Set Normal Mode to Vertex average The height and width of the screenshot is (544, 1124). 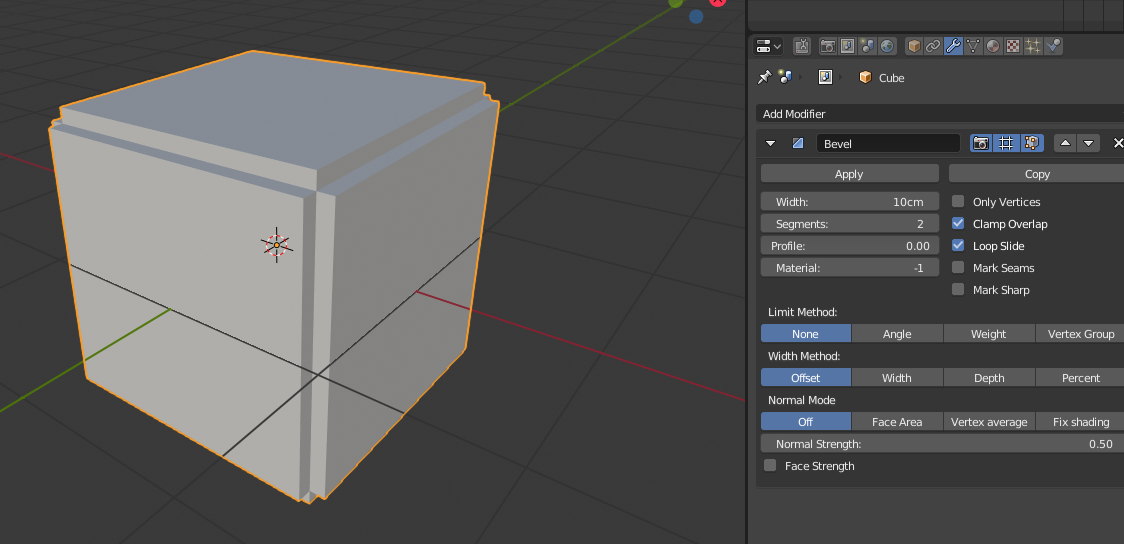tap(989, 422)
